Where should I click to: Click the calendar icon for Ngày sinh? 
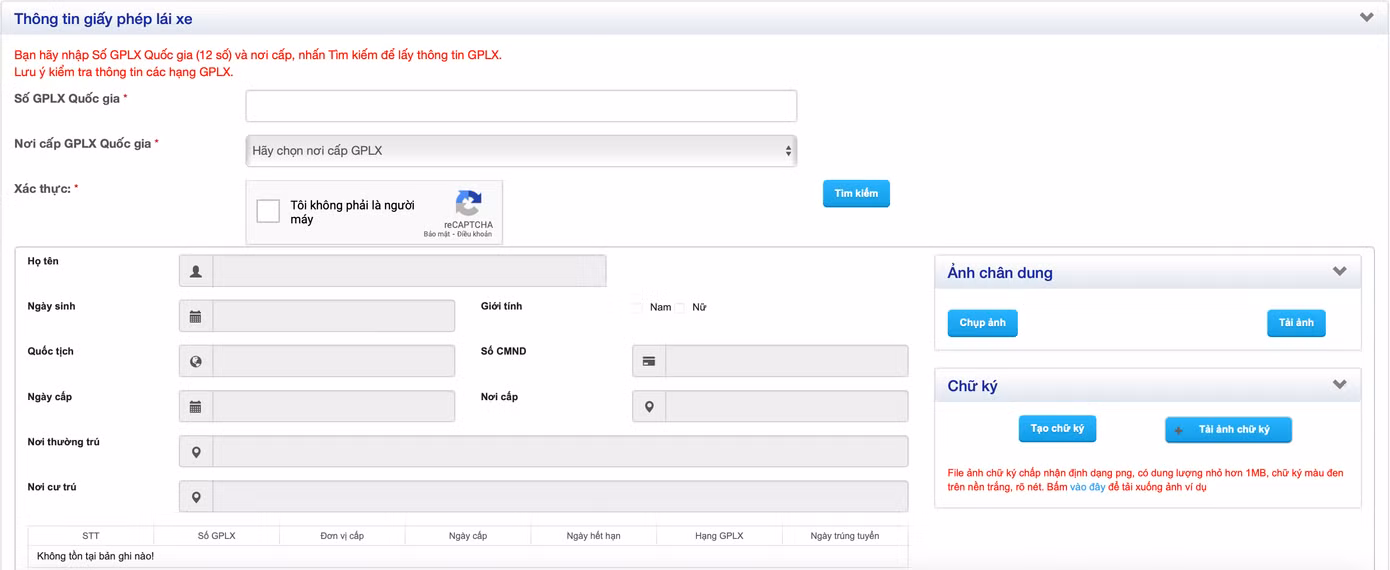196,316
